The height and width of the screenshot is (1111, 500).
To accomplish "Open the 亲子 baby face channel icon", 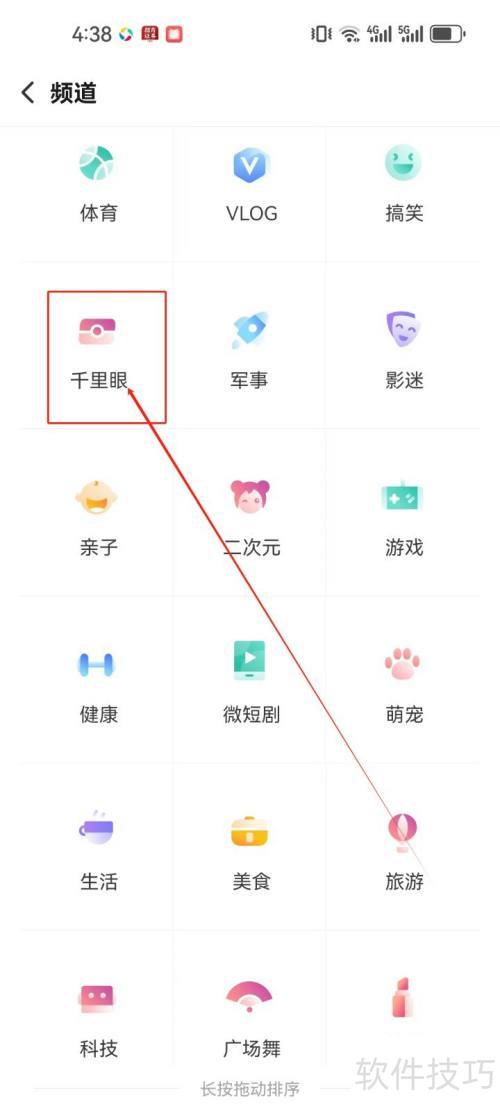I will pyautogui.click(x=97, y=497).
